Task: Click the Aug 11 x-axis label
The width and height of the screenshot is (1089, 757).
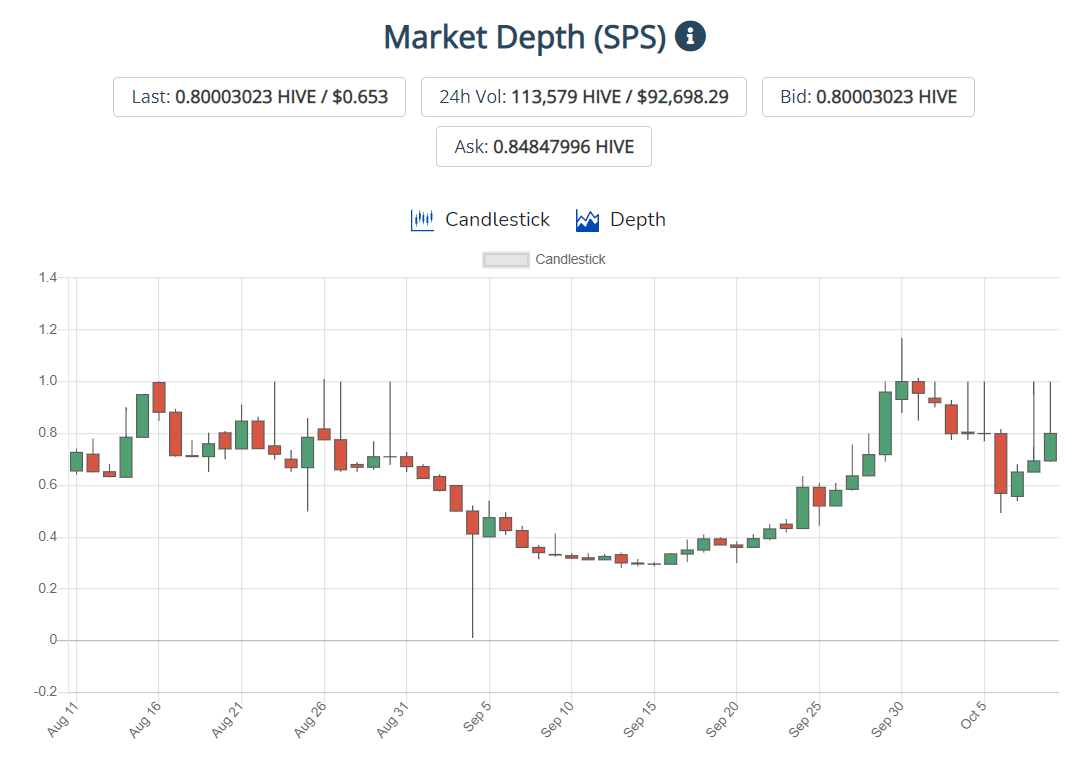Action: [63, 719]
